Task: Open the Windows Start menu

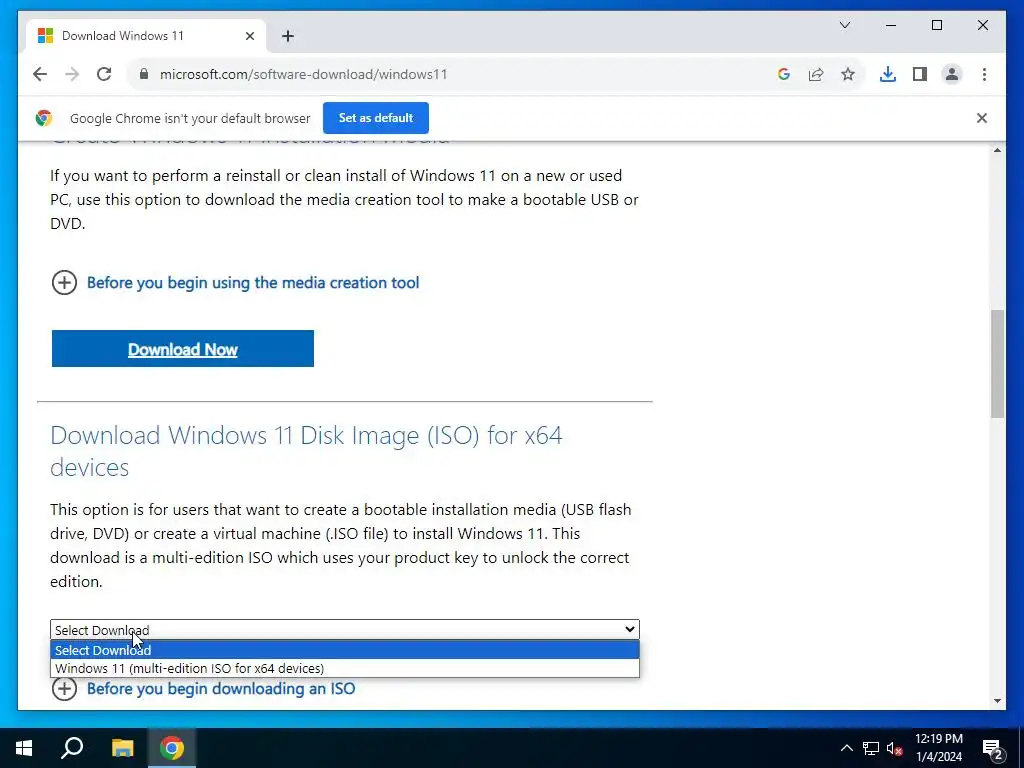Action: (24, 748)
